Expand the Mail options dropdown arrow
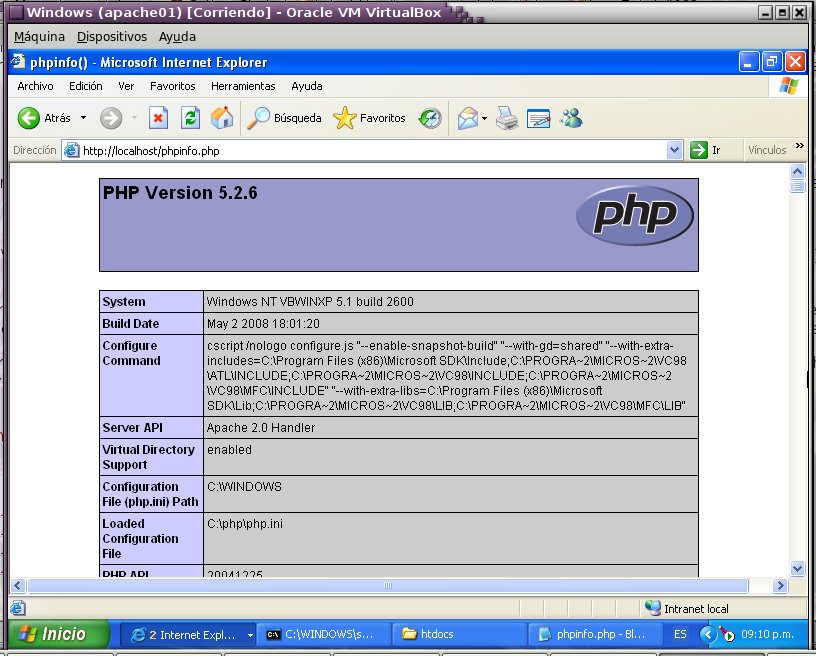816x656 pixels. [484, 119]
